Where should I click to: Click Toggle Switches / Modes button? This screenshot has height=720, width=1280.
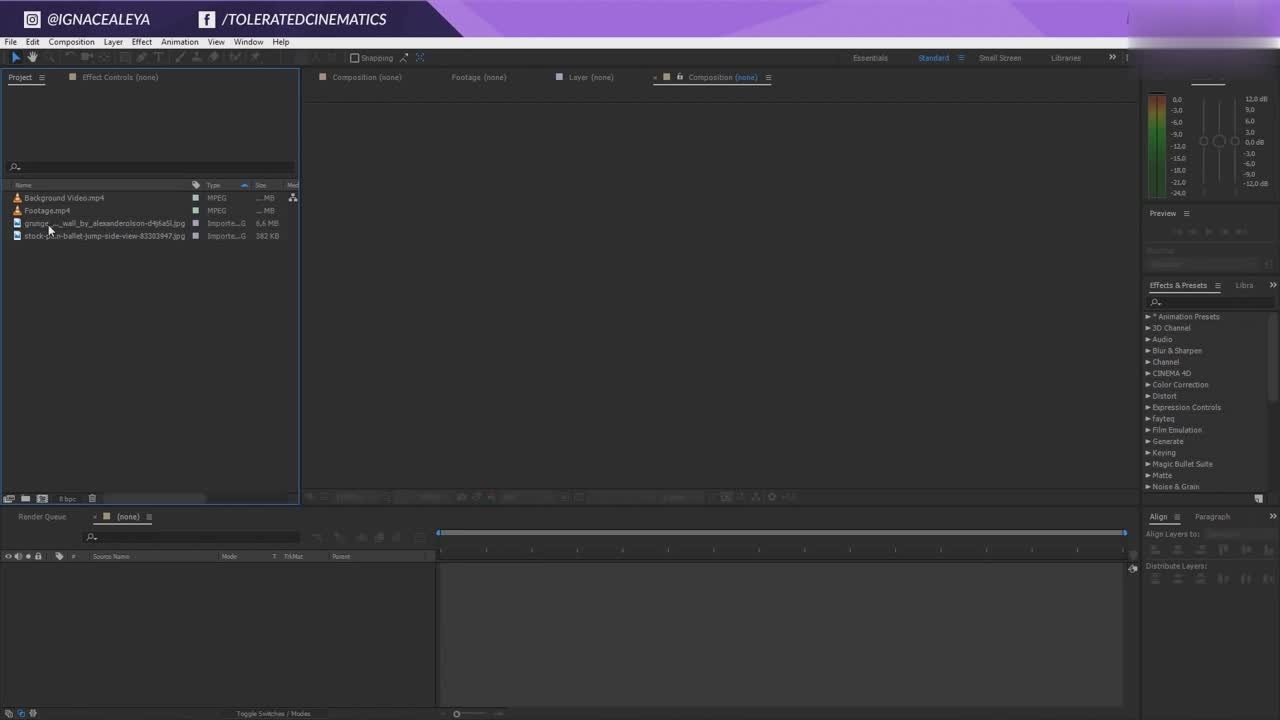point(273,714)
